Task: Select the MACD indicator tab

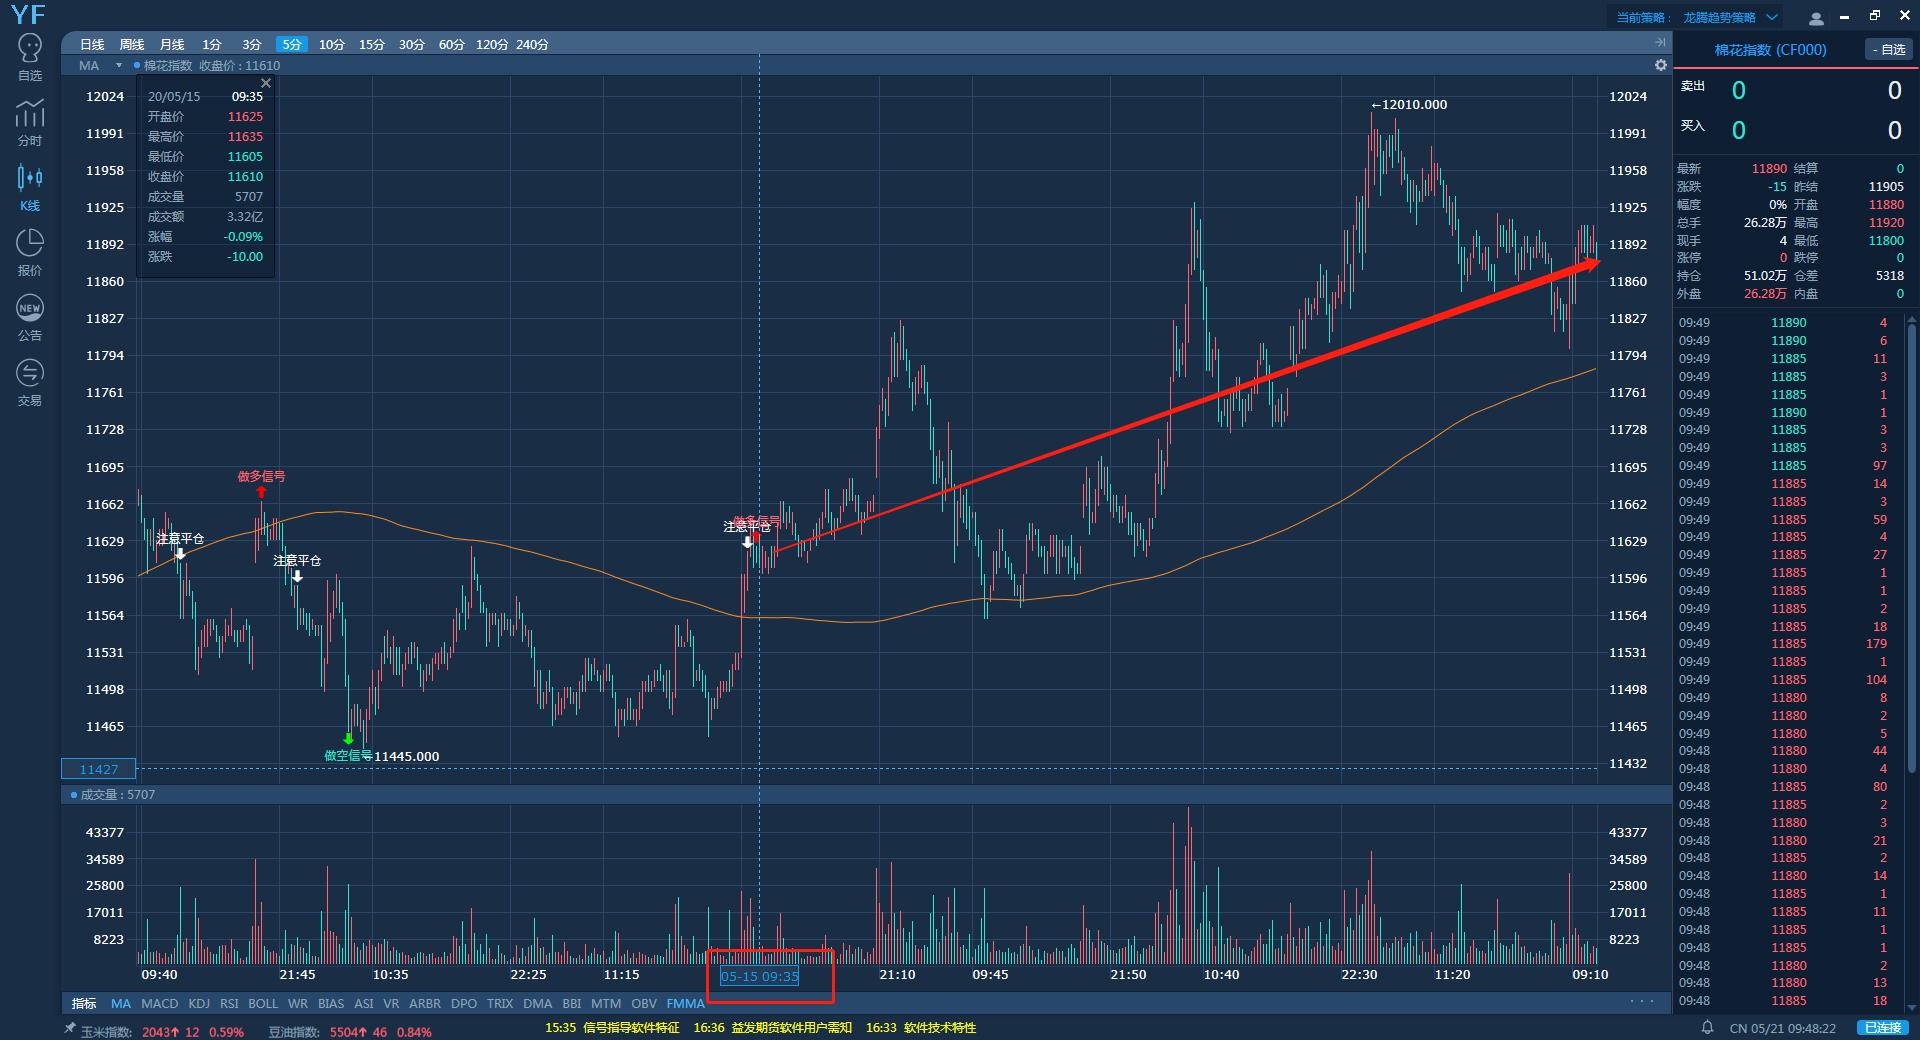Action: coord(159,1003)
